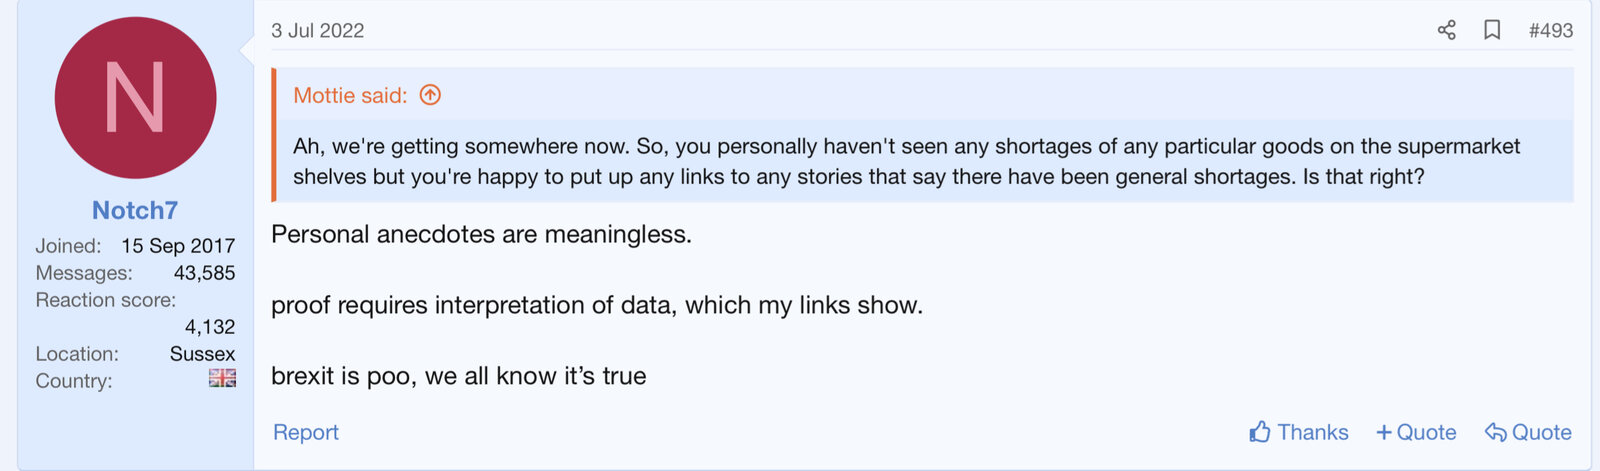Open the Notch7 username profile link

coord(135,210)
